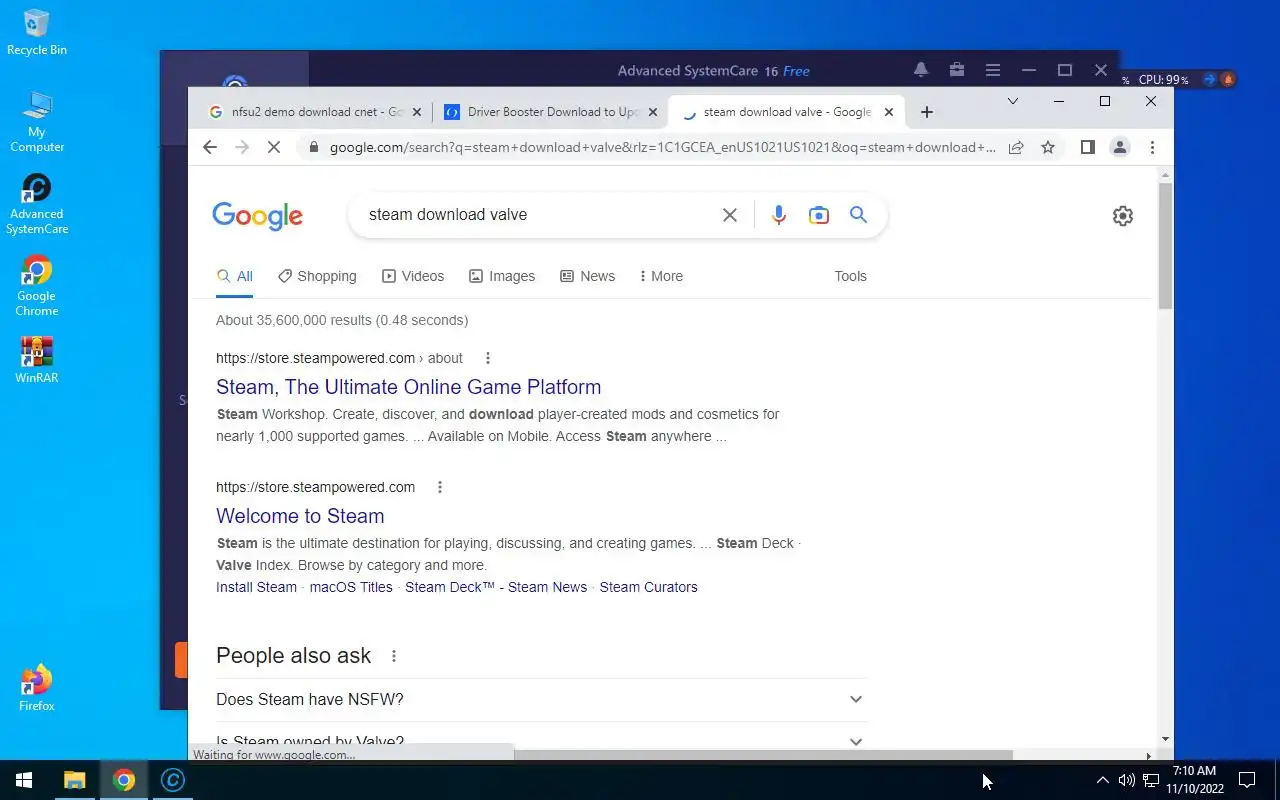Open options for the store.steampowered.com about result
Image resolution: width=1280 pixels, height=800 pixels.
pos(488,358)
